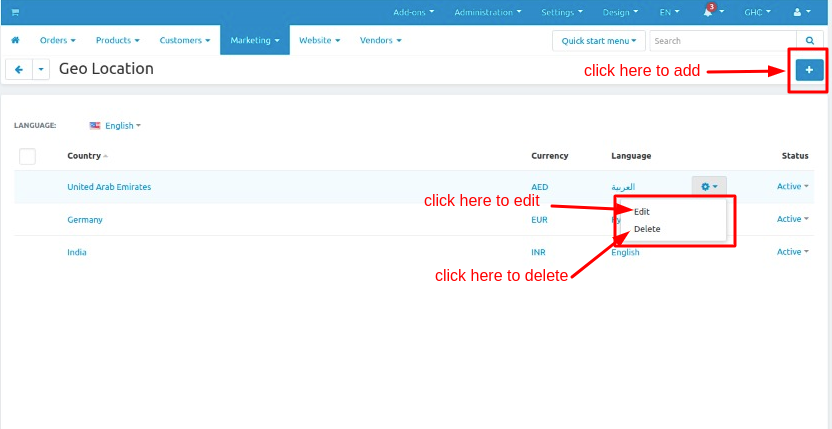Open the GHC currency selector
This screenshot has width=832, height=429.
pyautogui.click(x=758, y=12)
